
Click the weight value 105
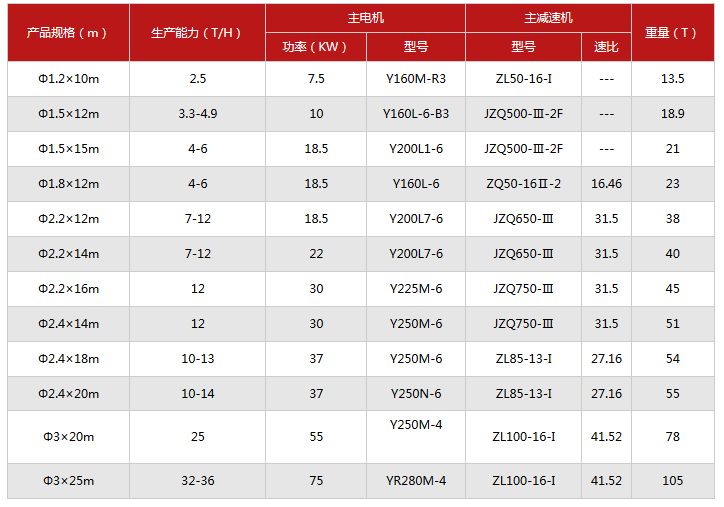point(672,481)
